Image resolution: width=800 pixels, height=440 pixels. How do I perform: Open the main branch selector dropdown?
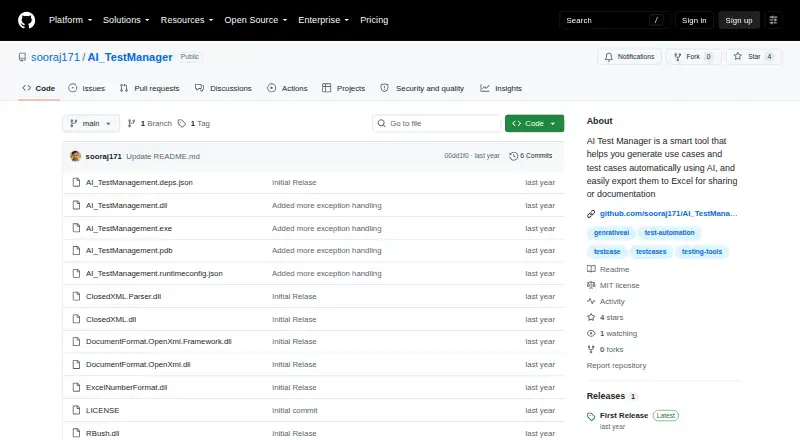pyautogui.click(x=91, y=124)
